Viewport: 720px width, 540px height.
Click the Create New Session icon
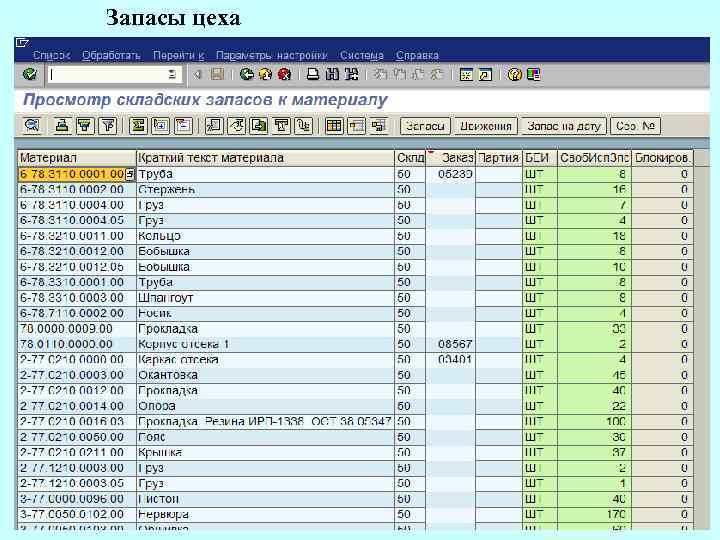click(x=466, y=74)
